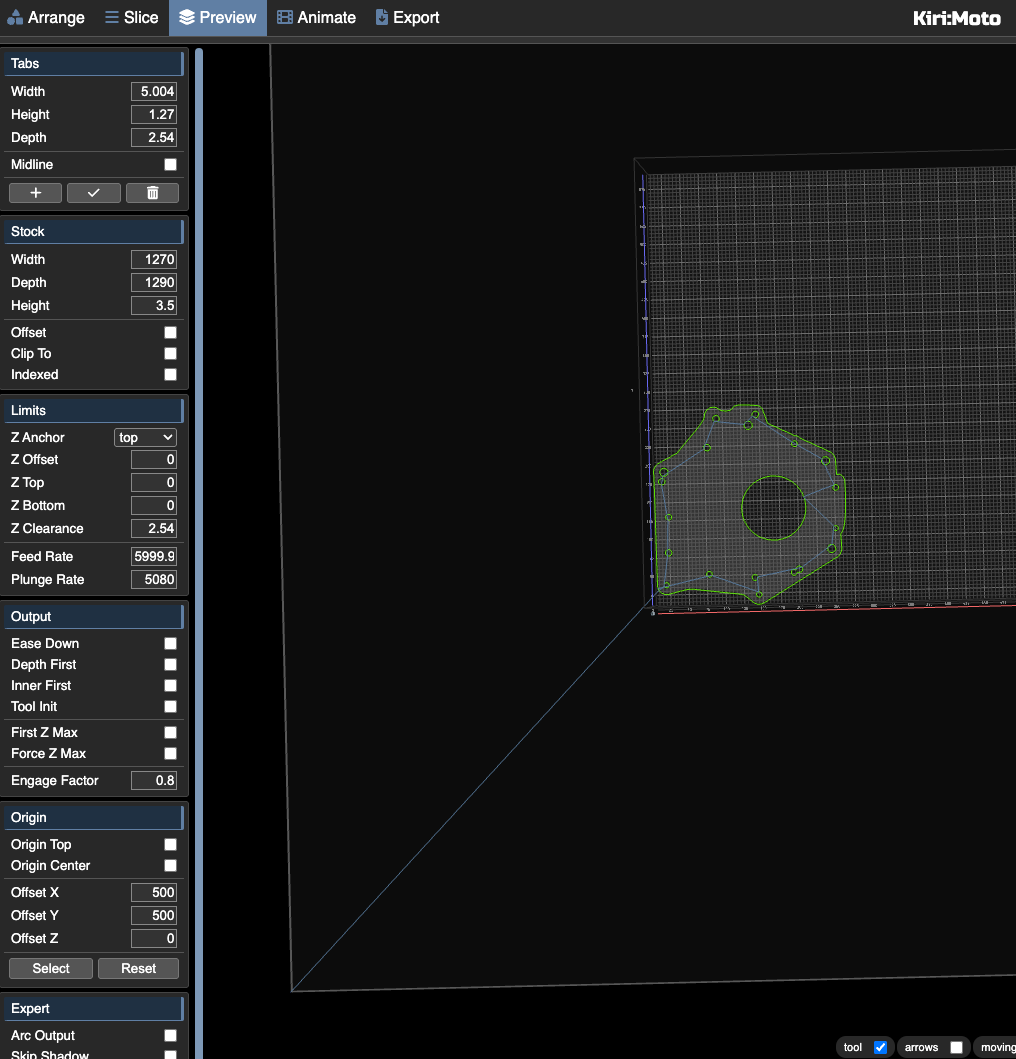
Task: Click the checkmark icon under Tabs
Action: (94, 193)
